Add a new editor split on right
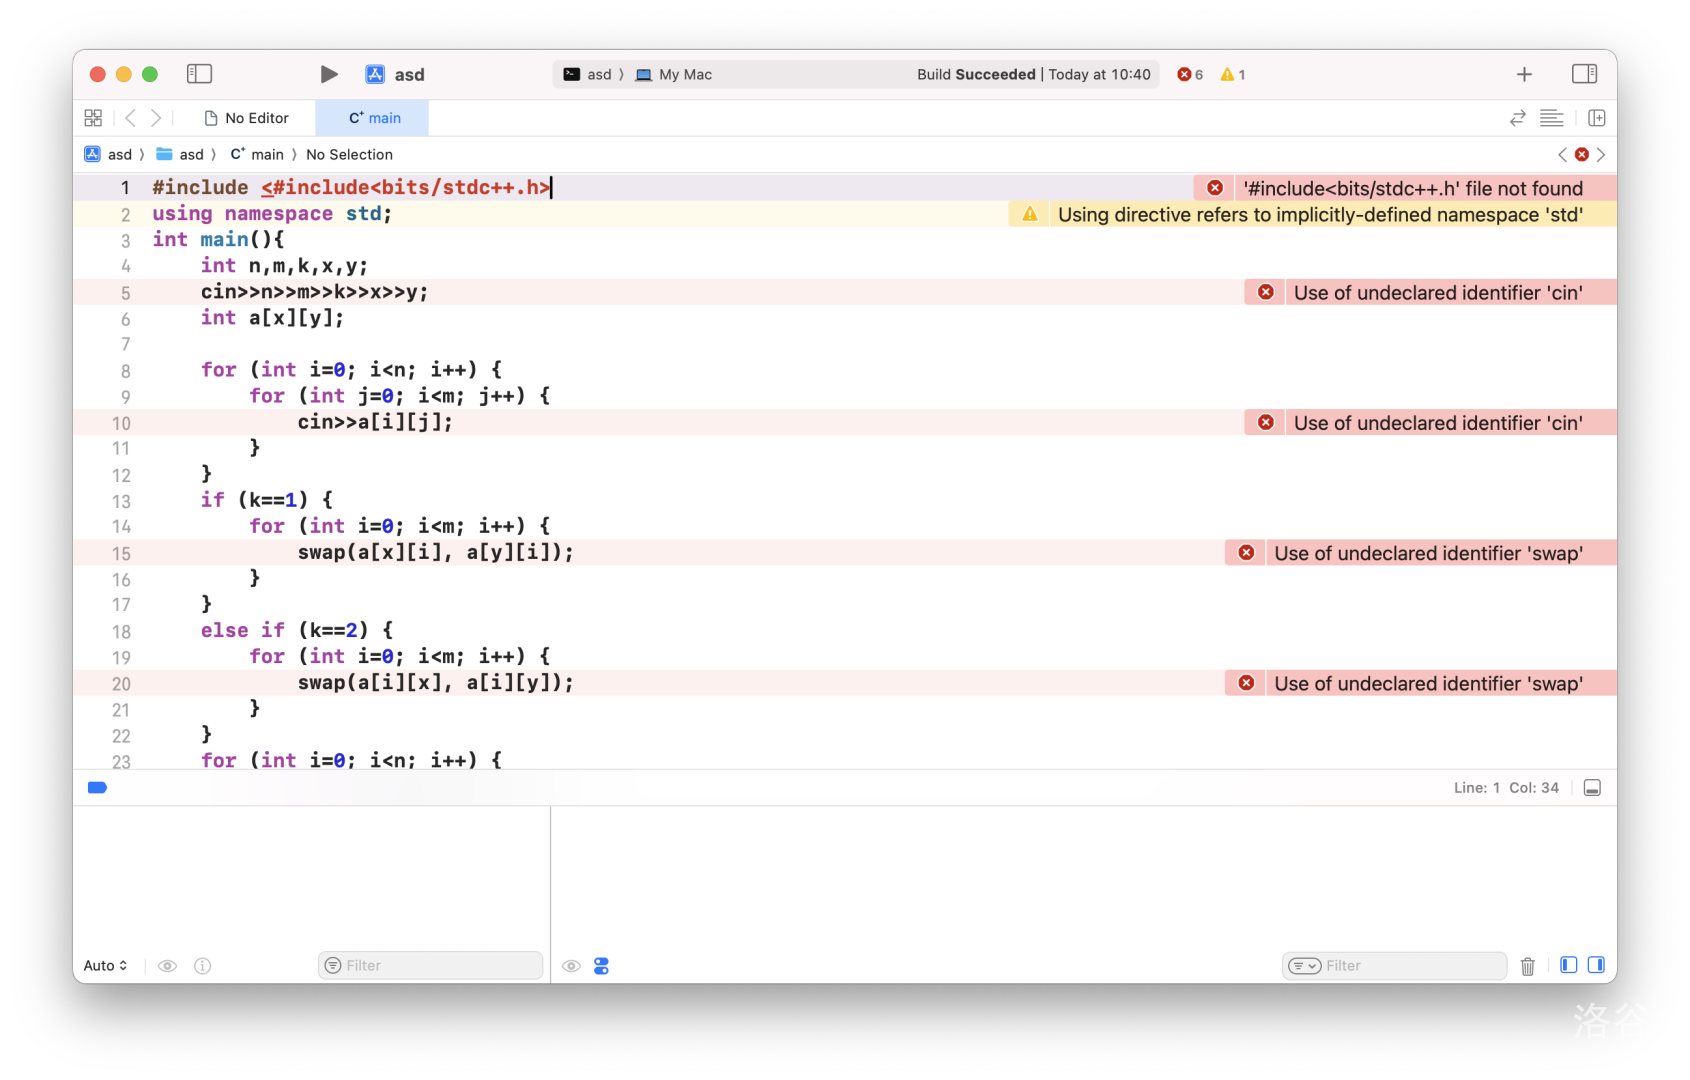 1597,118
